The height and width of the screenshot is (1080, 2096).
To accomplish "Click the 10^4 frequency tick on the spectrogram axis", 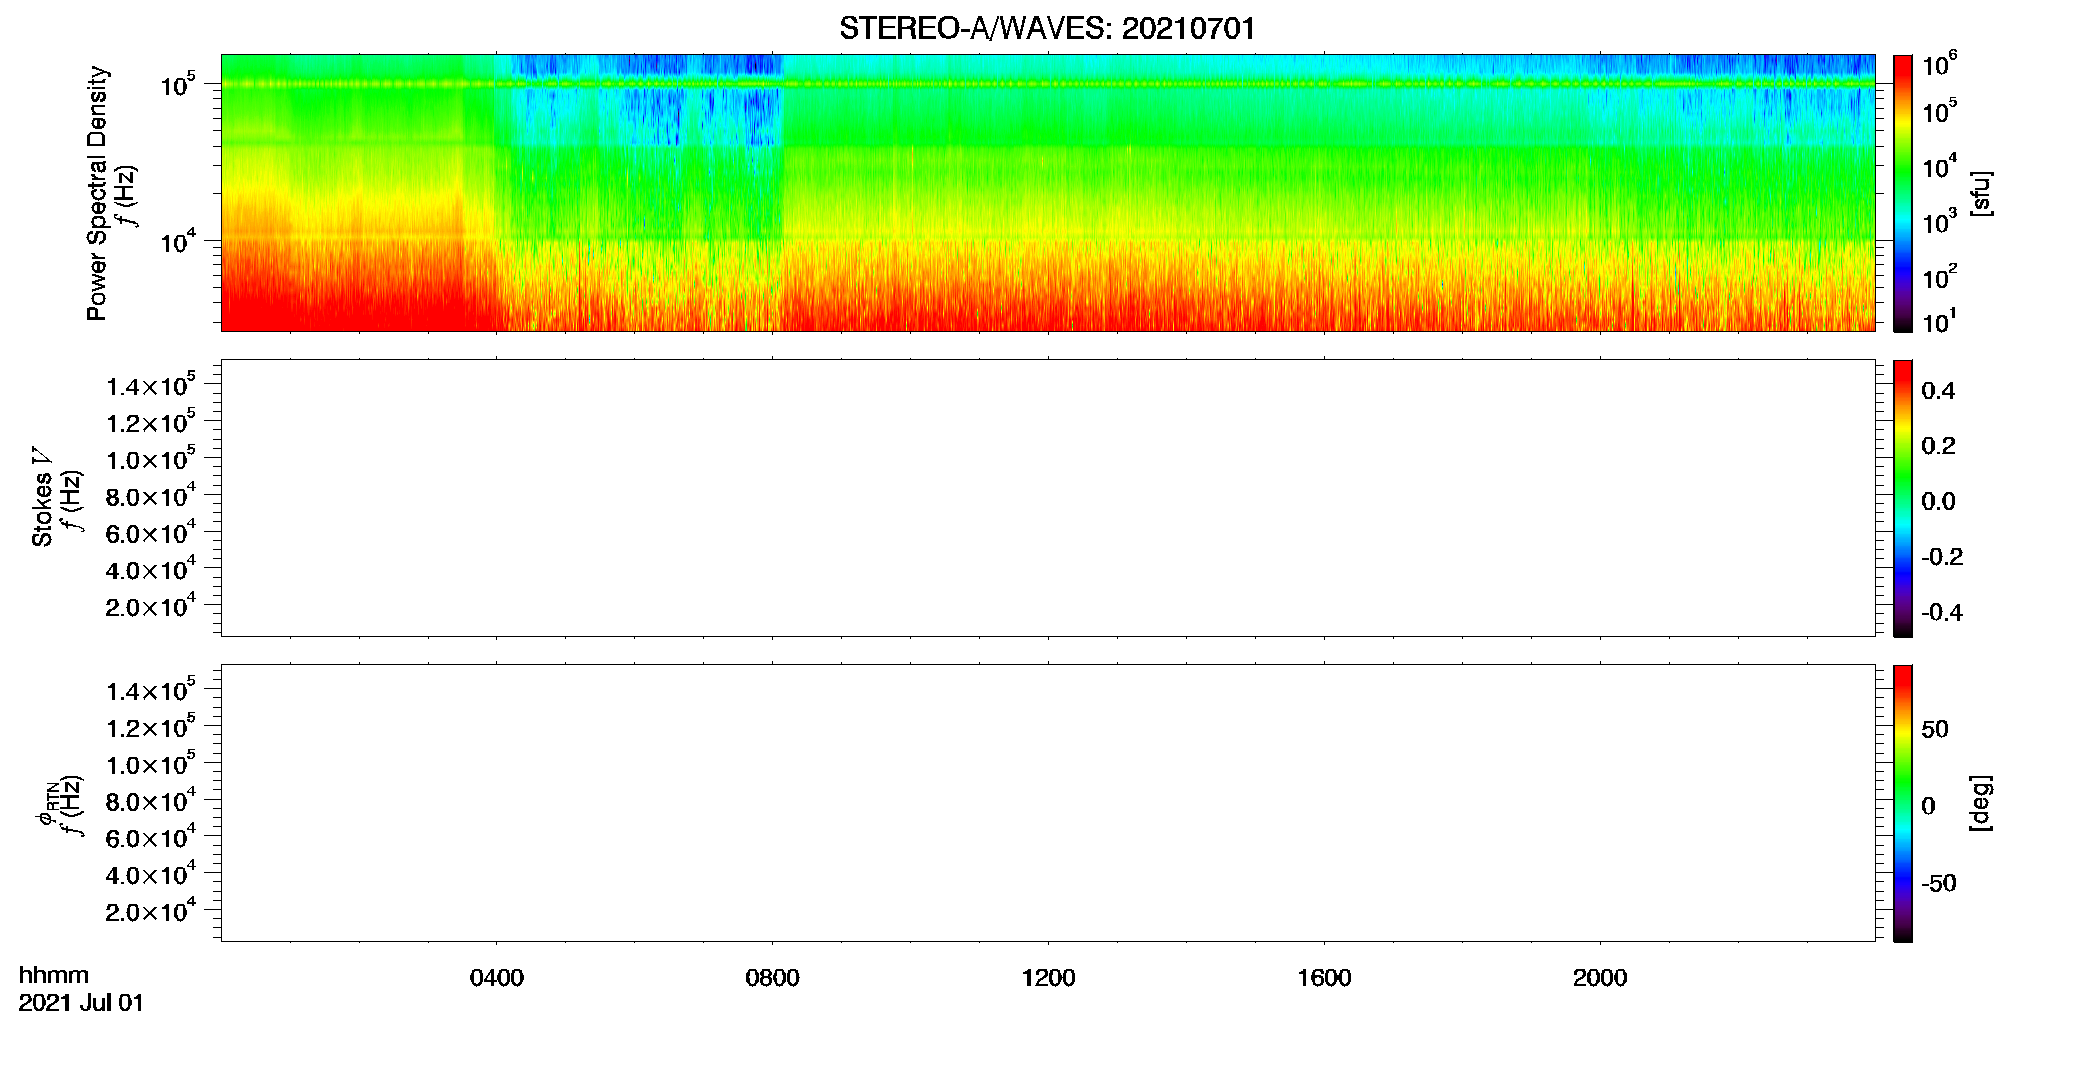I will pyautogui.click(x=178, y=242).
